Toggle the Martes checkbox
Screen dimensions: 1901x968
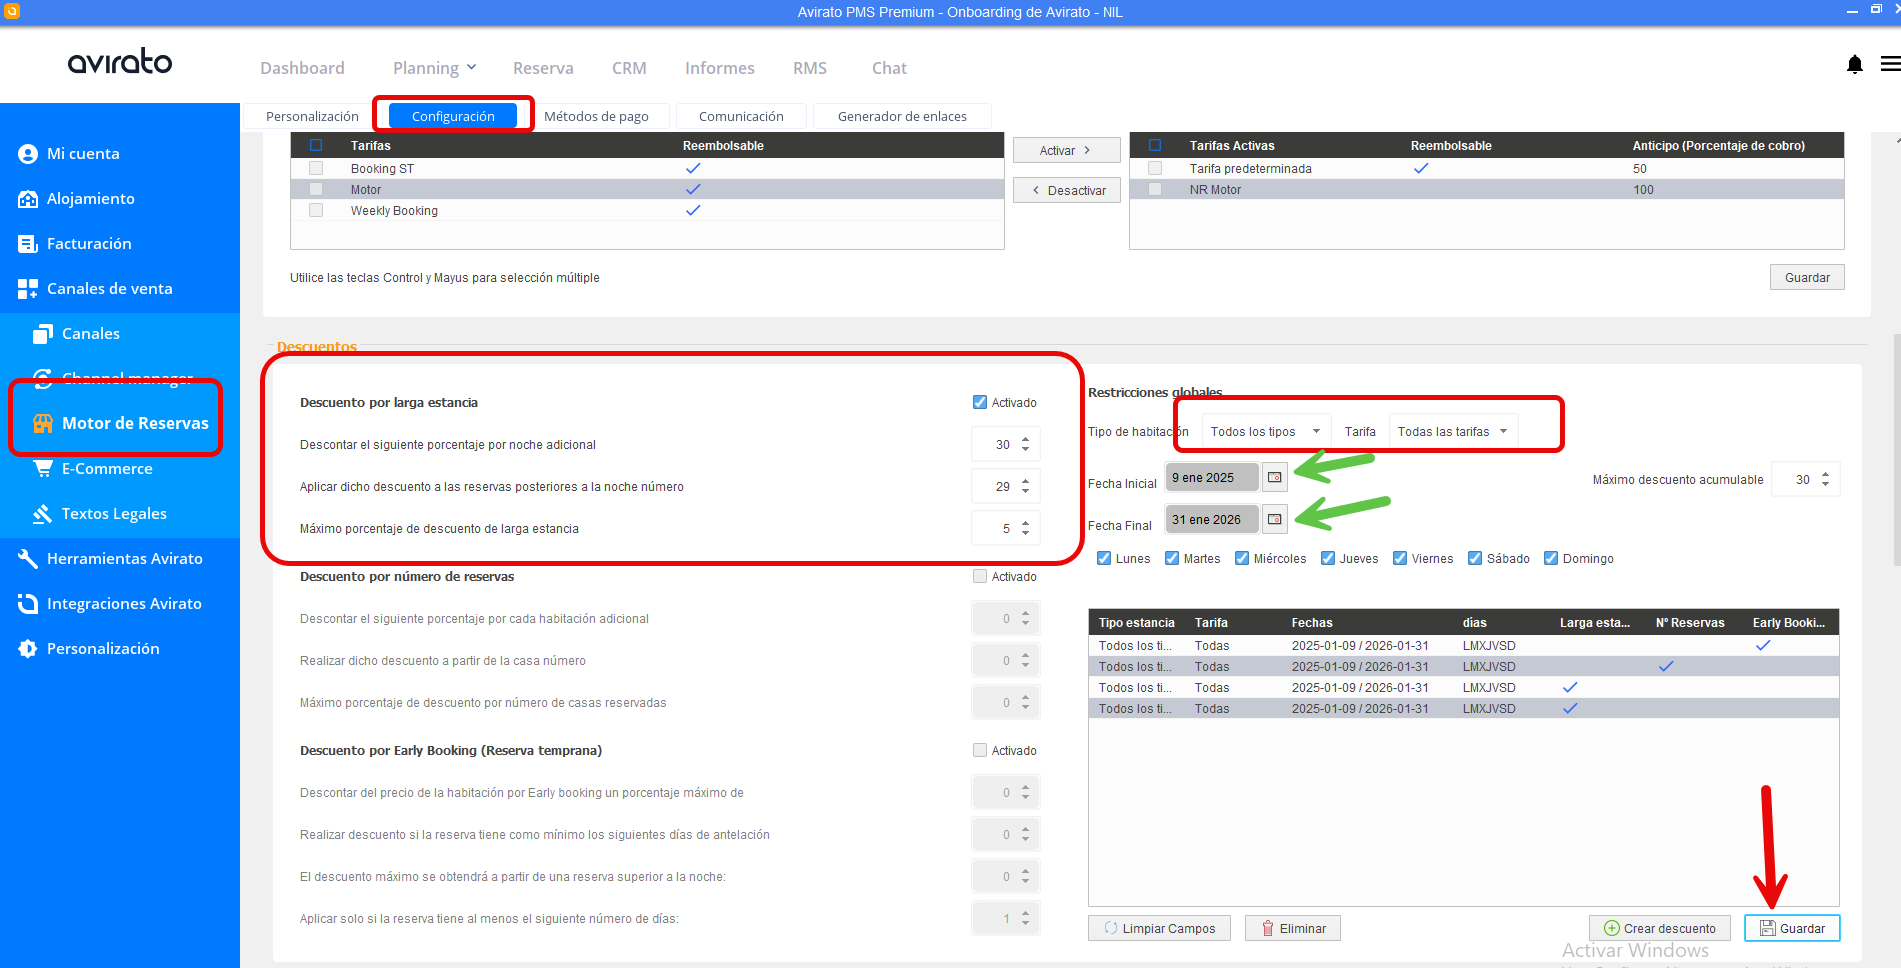[1172, 559]
